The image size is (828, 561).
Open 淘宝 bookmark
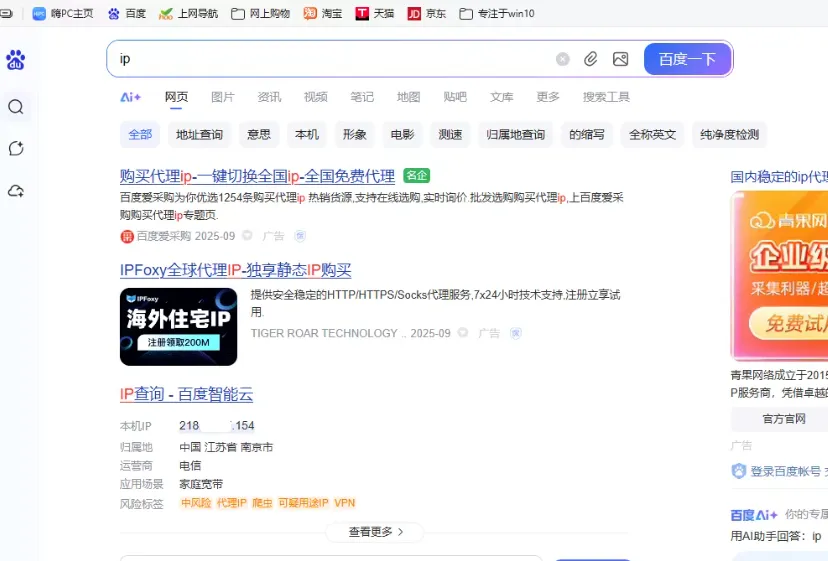(x=323, y=14)
